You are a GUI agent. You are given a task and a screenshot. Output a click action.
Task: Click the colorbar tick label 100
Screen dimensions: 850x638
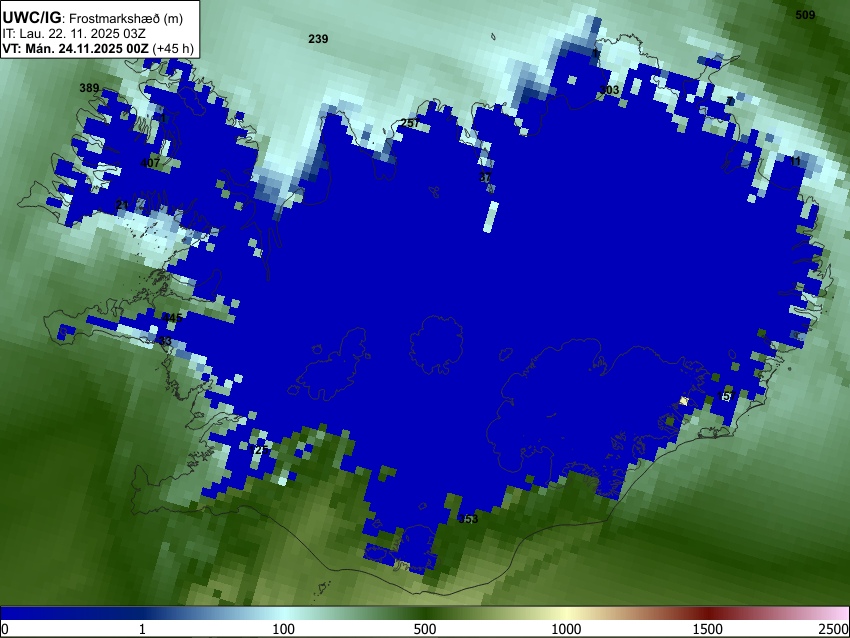(x=284, y=629)
